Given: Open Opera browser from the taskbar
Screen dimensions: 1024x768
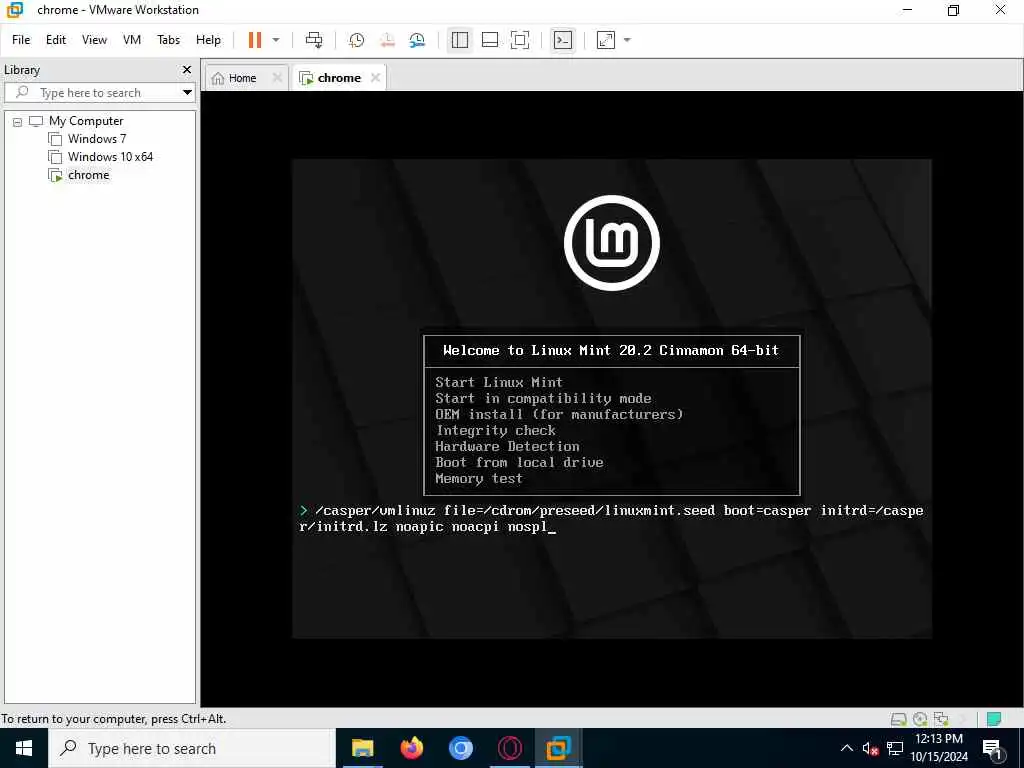Looking at the screenshot, I should point(509,748).
